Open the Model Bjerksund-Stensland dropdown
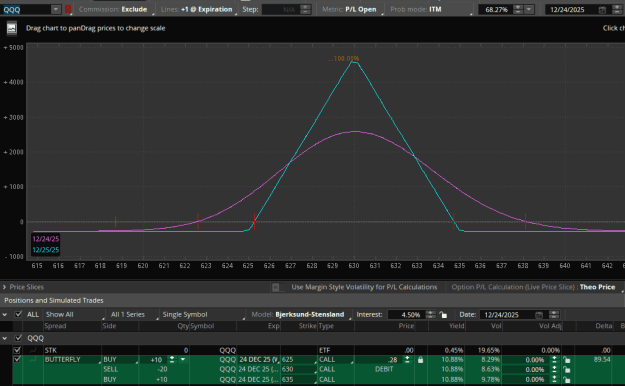This screenshot has width=625, height=386. coord(301,315)
